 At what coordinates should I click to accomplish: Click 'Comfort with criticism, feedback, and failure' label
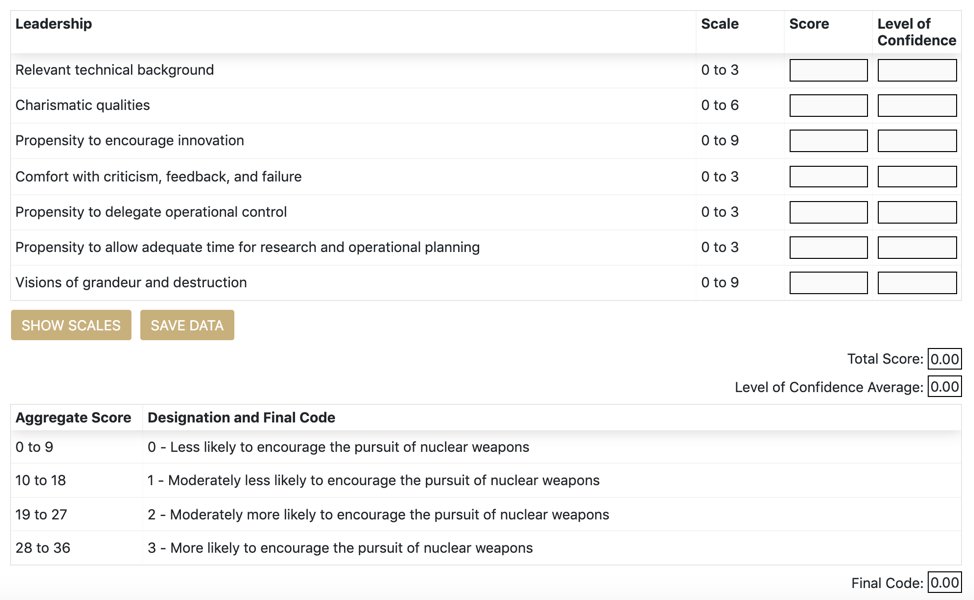click(158, 176)
